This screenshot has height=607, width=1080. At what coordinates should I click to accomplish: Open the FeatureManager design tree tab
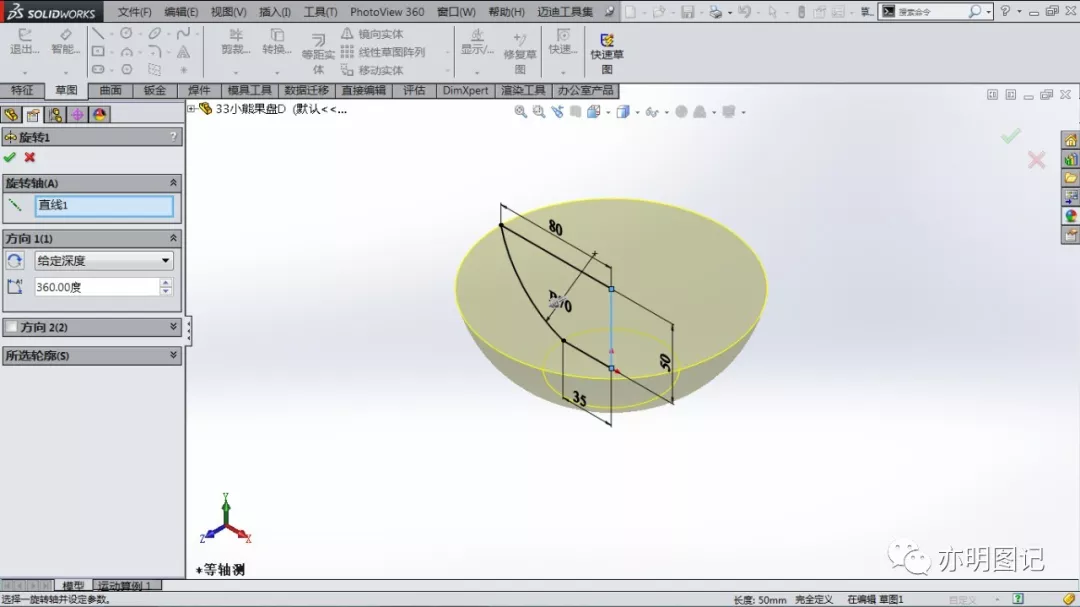11,115
